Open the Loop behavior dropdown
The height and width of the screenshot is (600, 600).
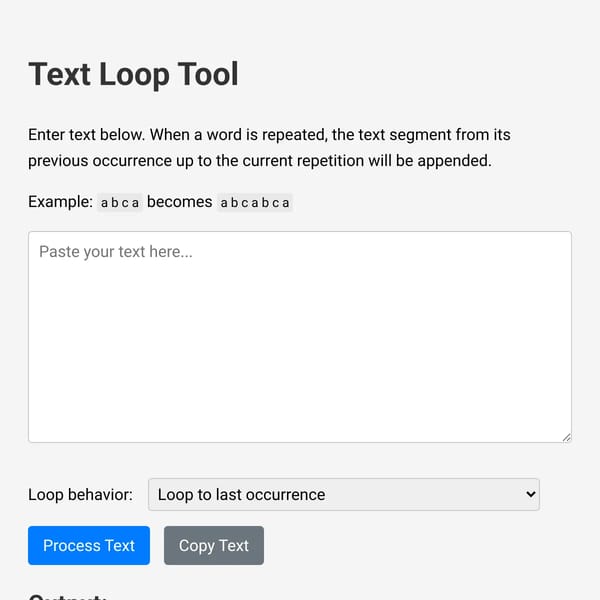coord(344,494)
